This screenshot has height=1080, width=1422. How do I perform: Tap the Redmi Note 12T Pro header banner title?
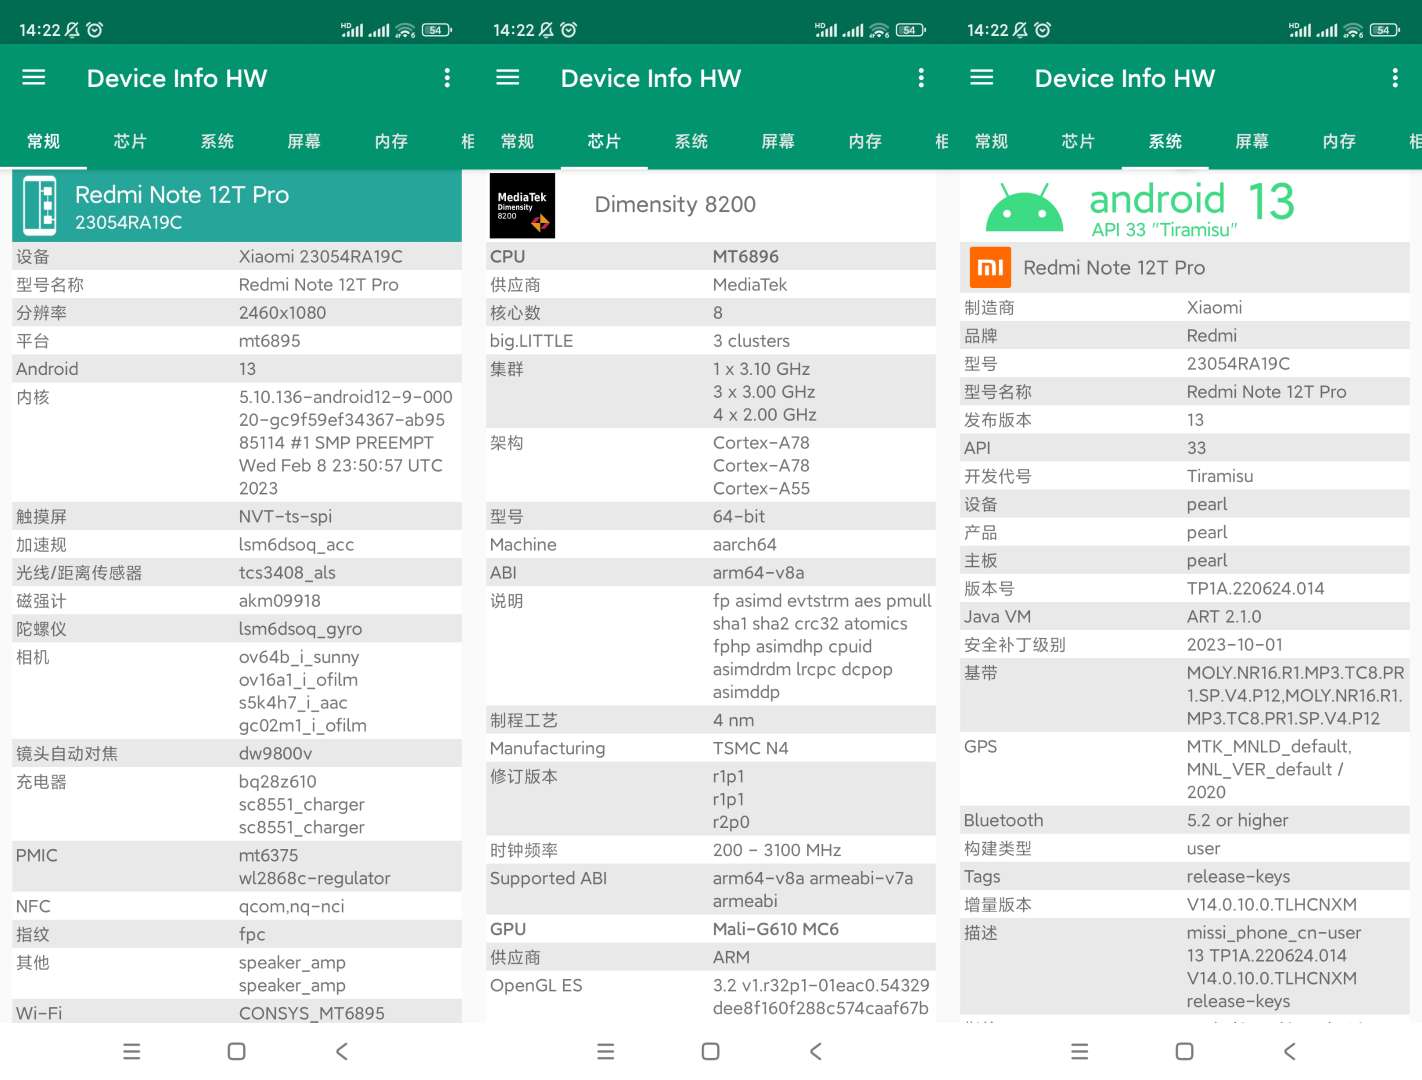coord(182,195)
